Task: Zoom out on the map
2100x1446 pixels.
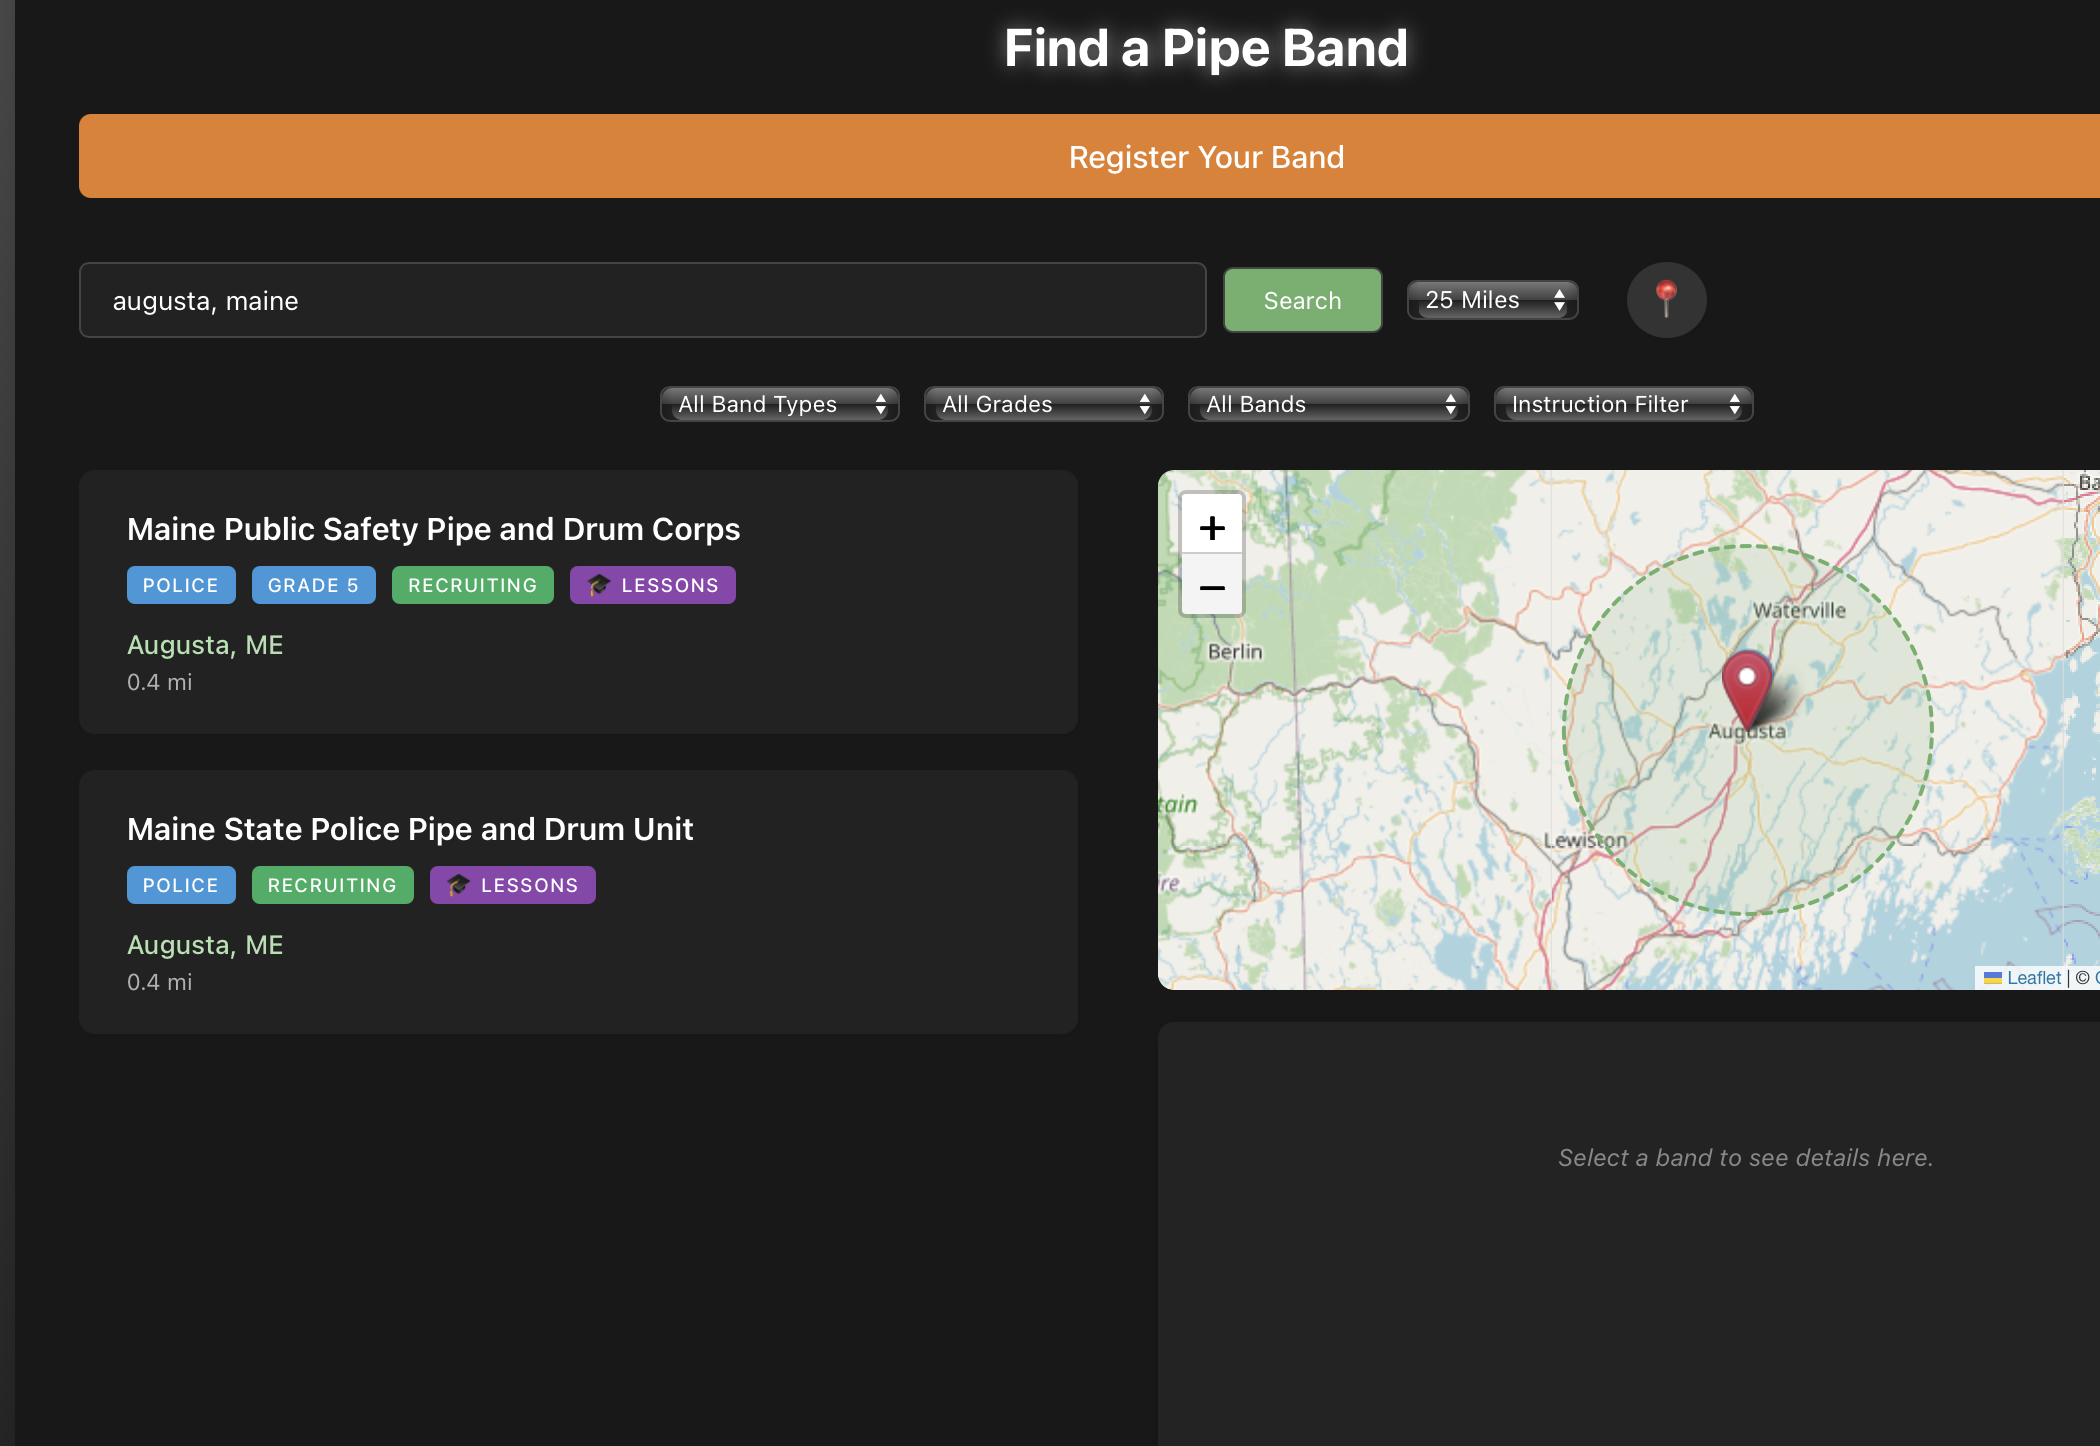Action: 1211,587
